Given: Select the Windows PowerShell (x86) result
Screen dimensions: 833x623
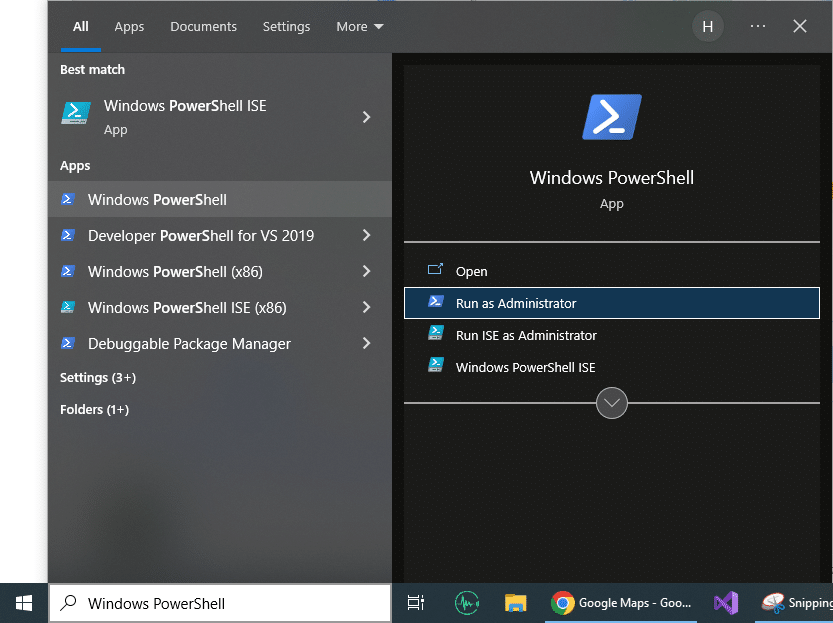Looking at the screenshot, I should [x=220, y=271].
